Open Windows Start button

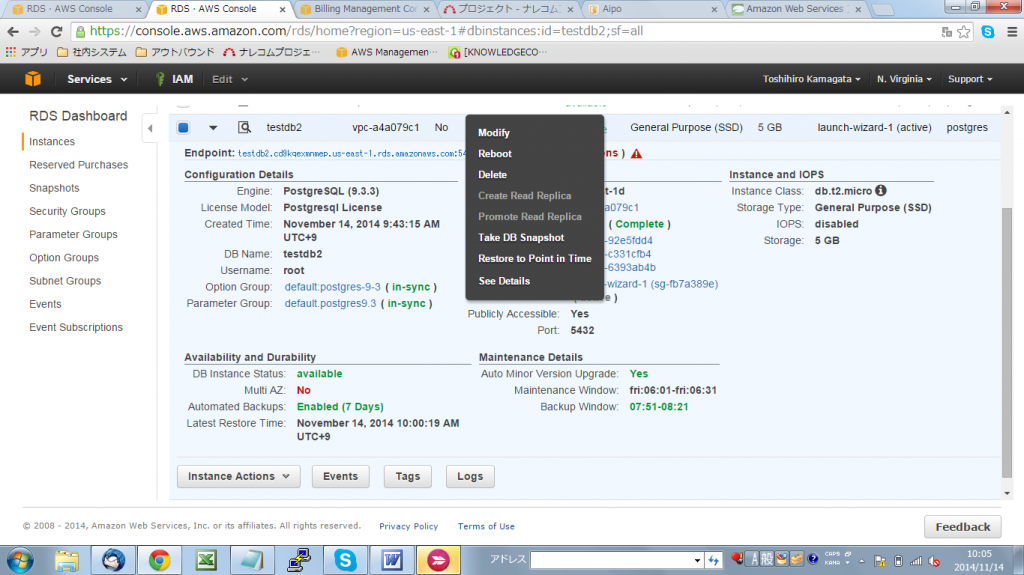click(x=20, y=560)
